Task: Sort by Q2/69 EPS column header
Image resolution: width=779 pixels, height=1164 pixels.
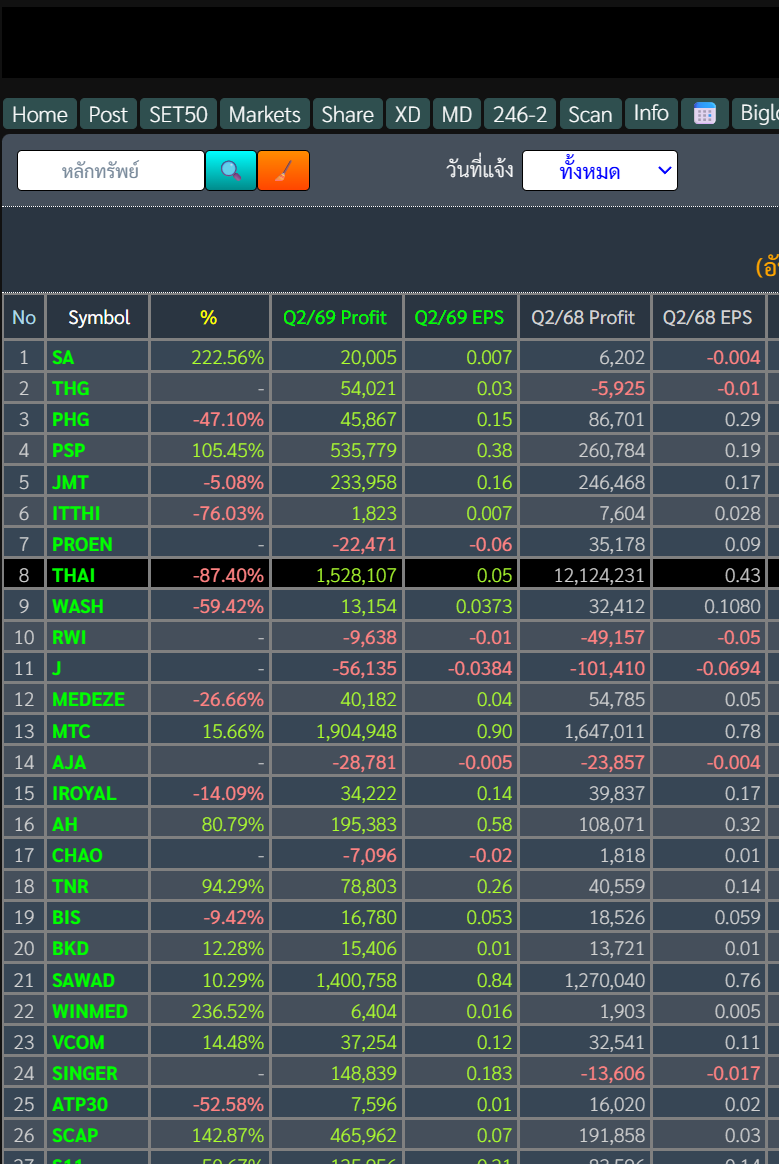Action: [459, 318]
